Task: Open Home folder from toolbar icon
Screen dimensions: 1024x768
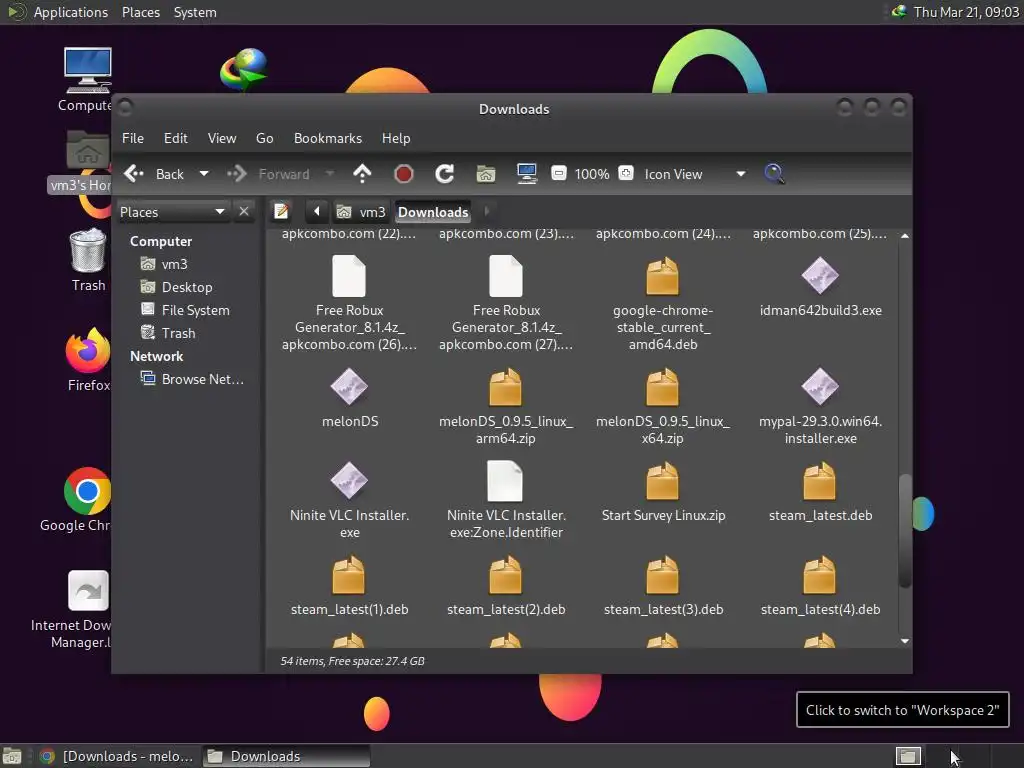Action: [486, 174]
